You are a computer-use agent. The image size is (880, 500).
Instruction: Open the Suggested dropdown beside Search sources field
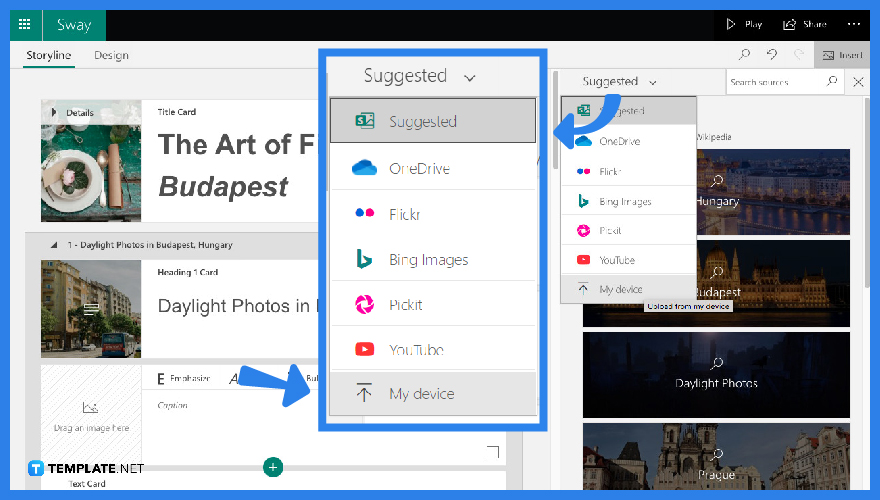(x=619, y=82)
